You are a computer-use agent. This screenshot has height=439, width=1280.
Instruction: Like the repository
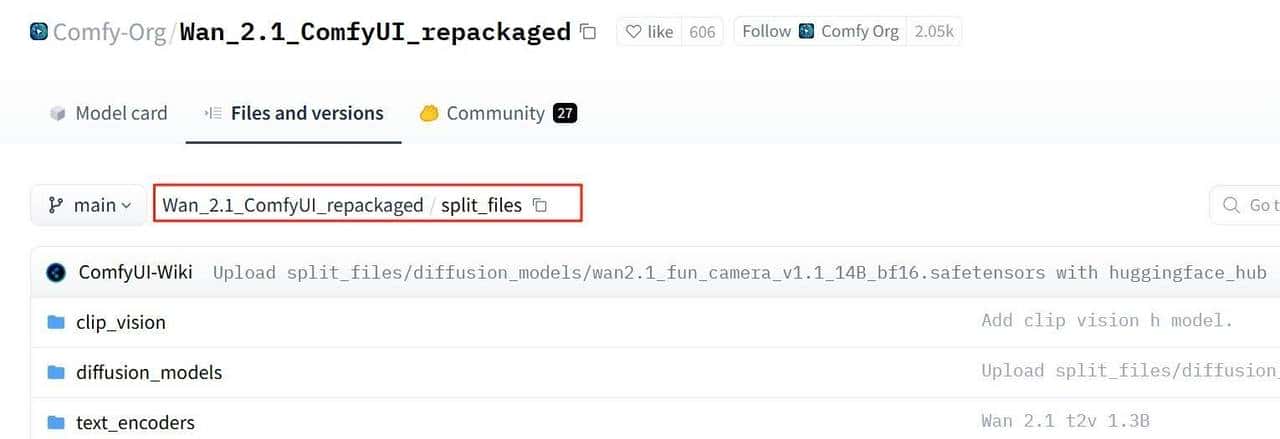point(649,32)
